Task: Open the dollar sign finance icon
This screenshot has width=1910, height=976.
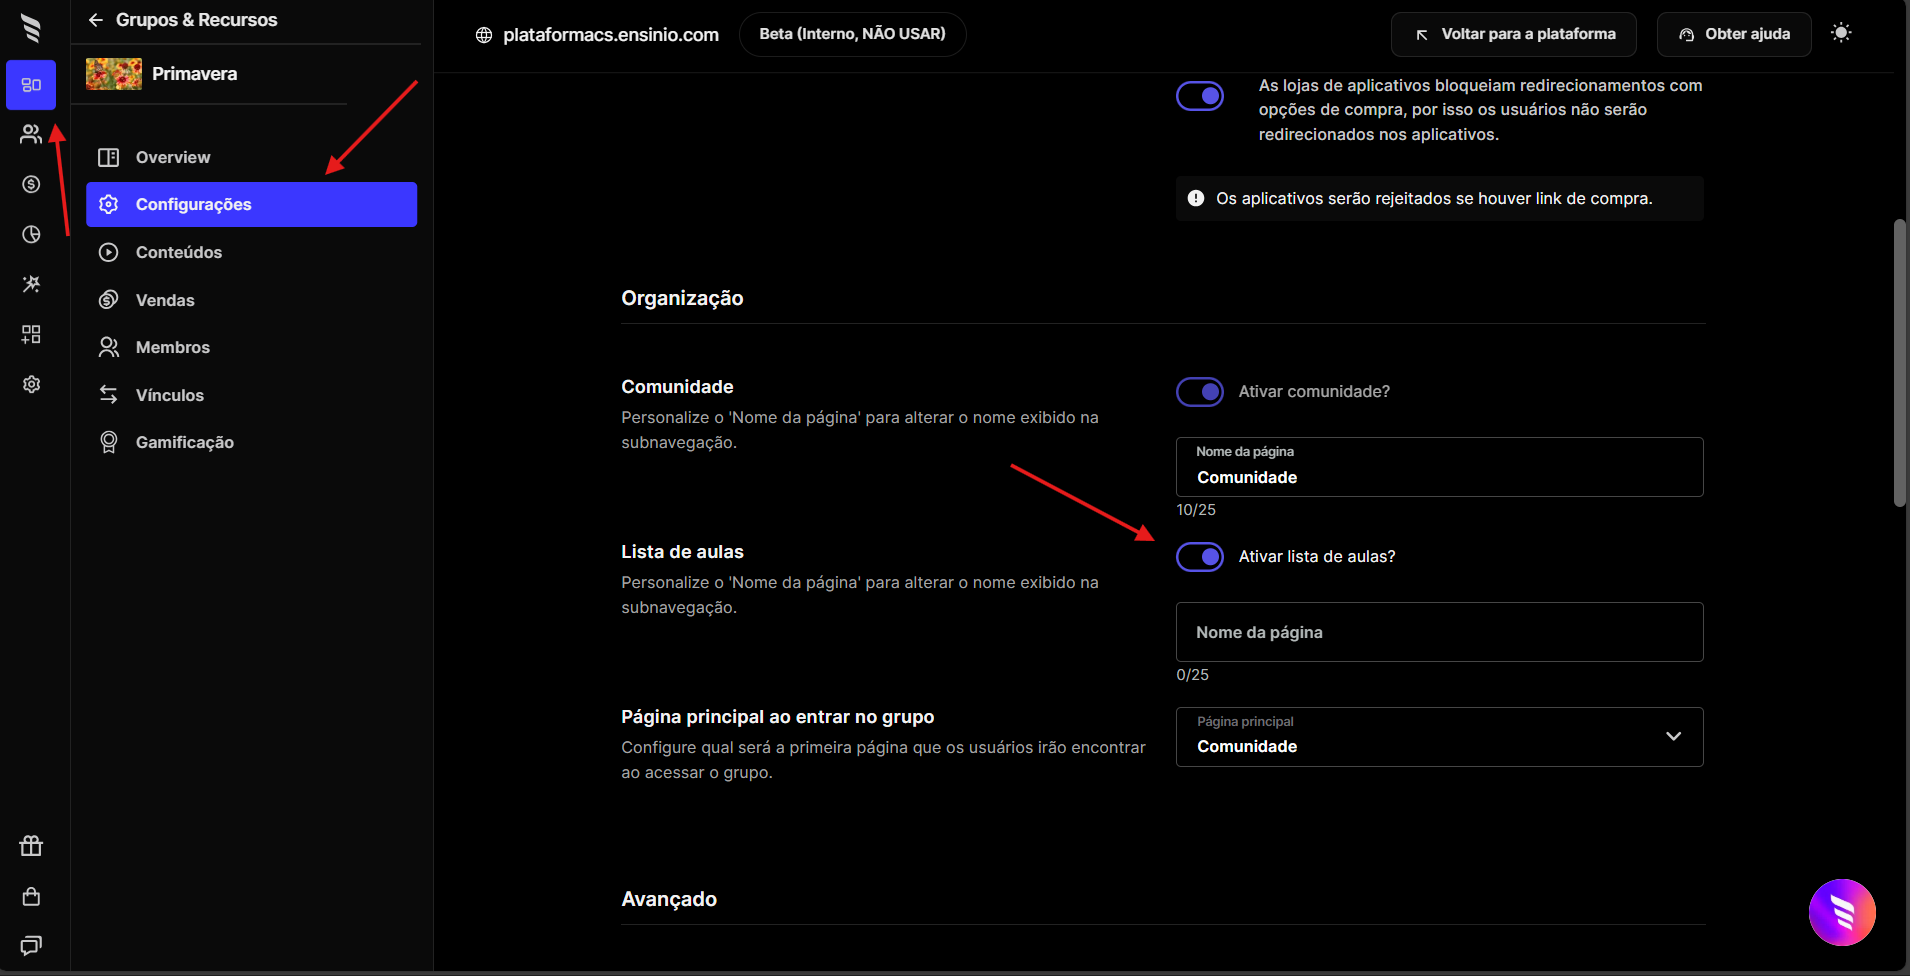Action: 31,184
